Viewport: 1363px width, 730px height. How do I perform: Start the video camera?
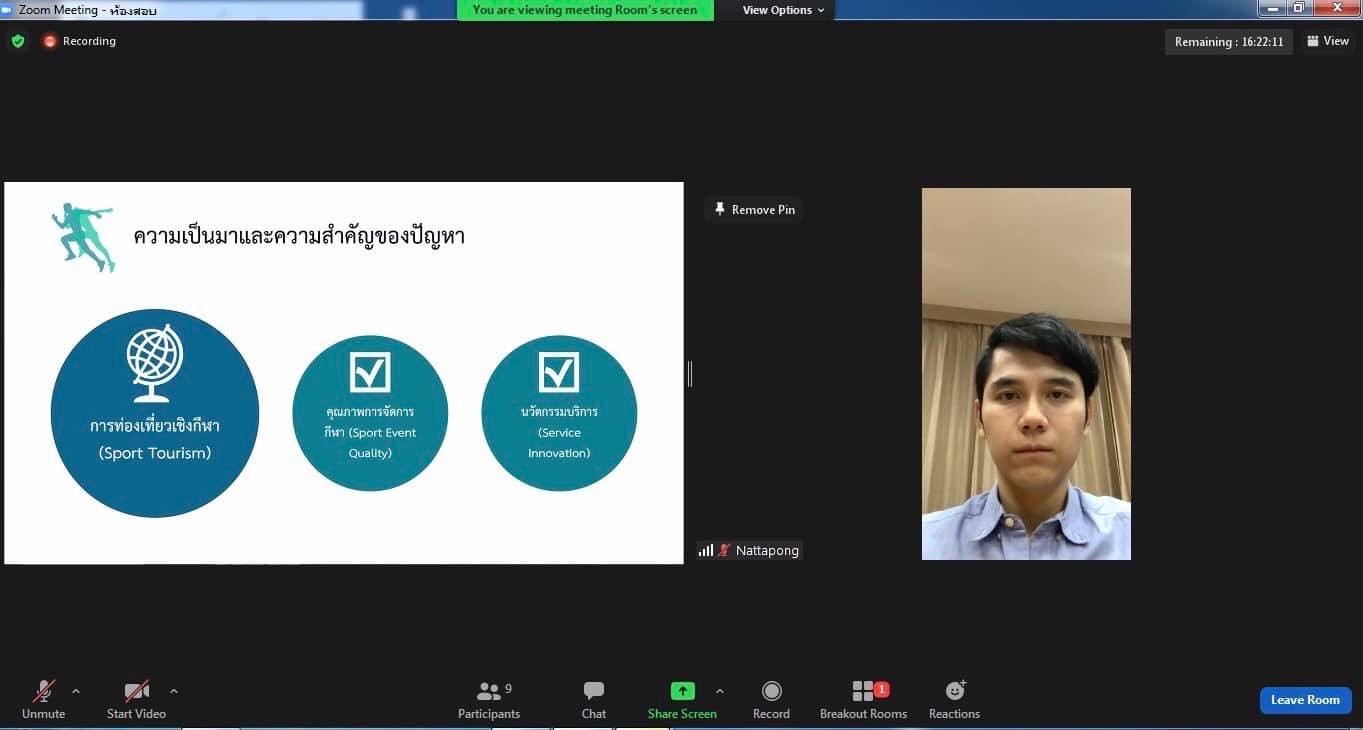136,692
